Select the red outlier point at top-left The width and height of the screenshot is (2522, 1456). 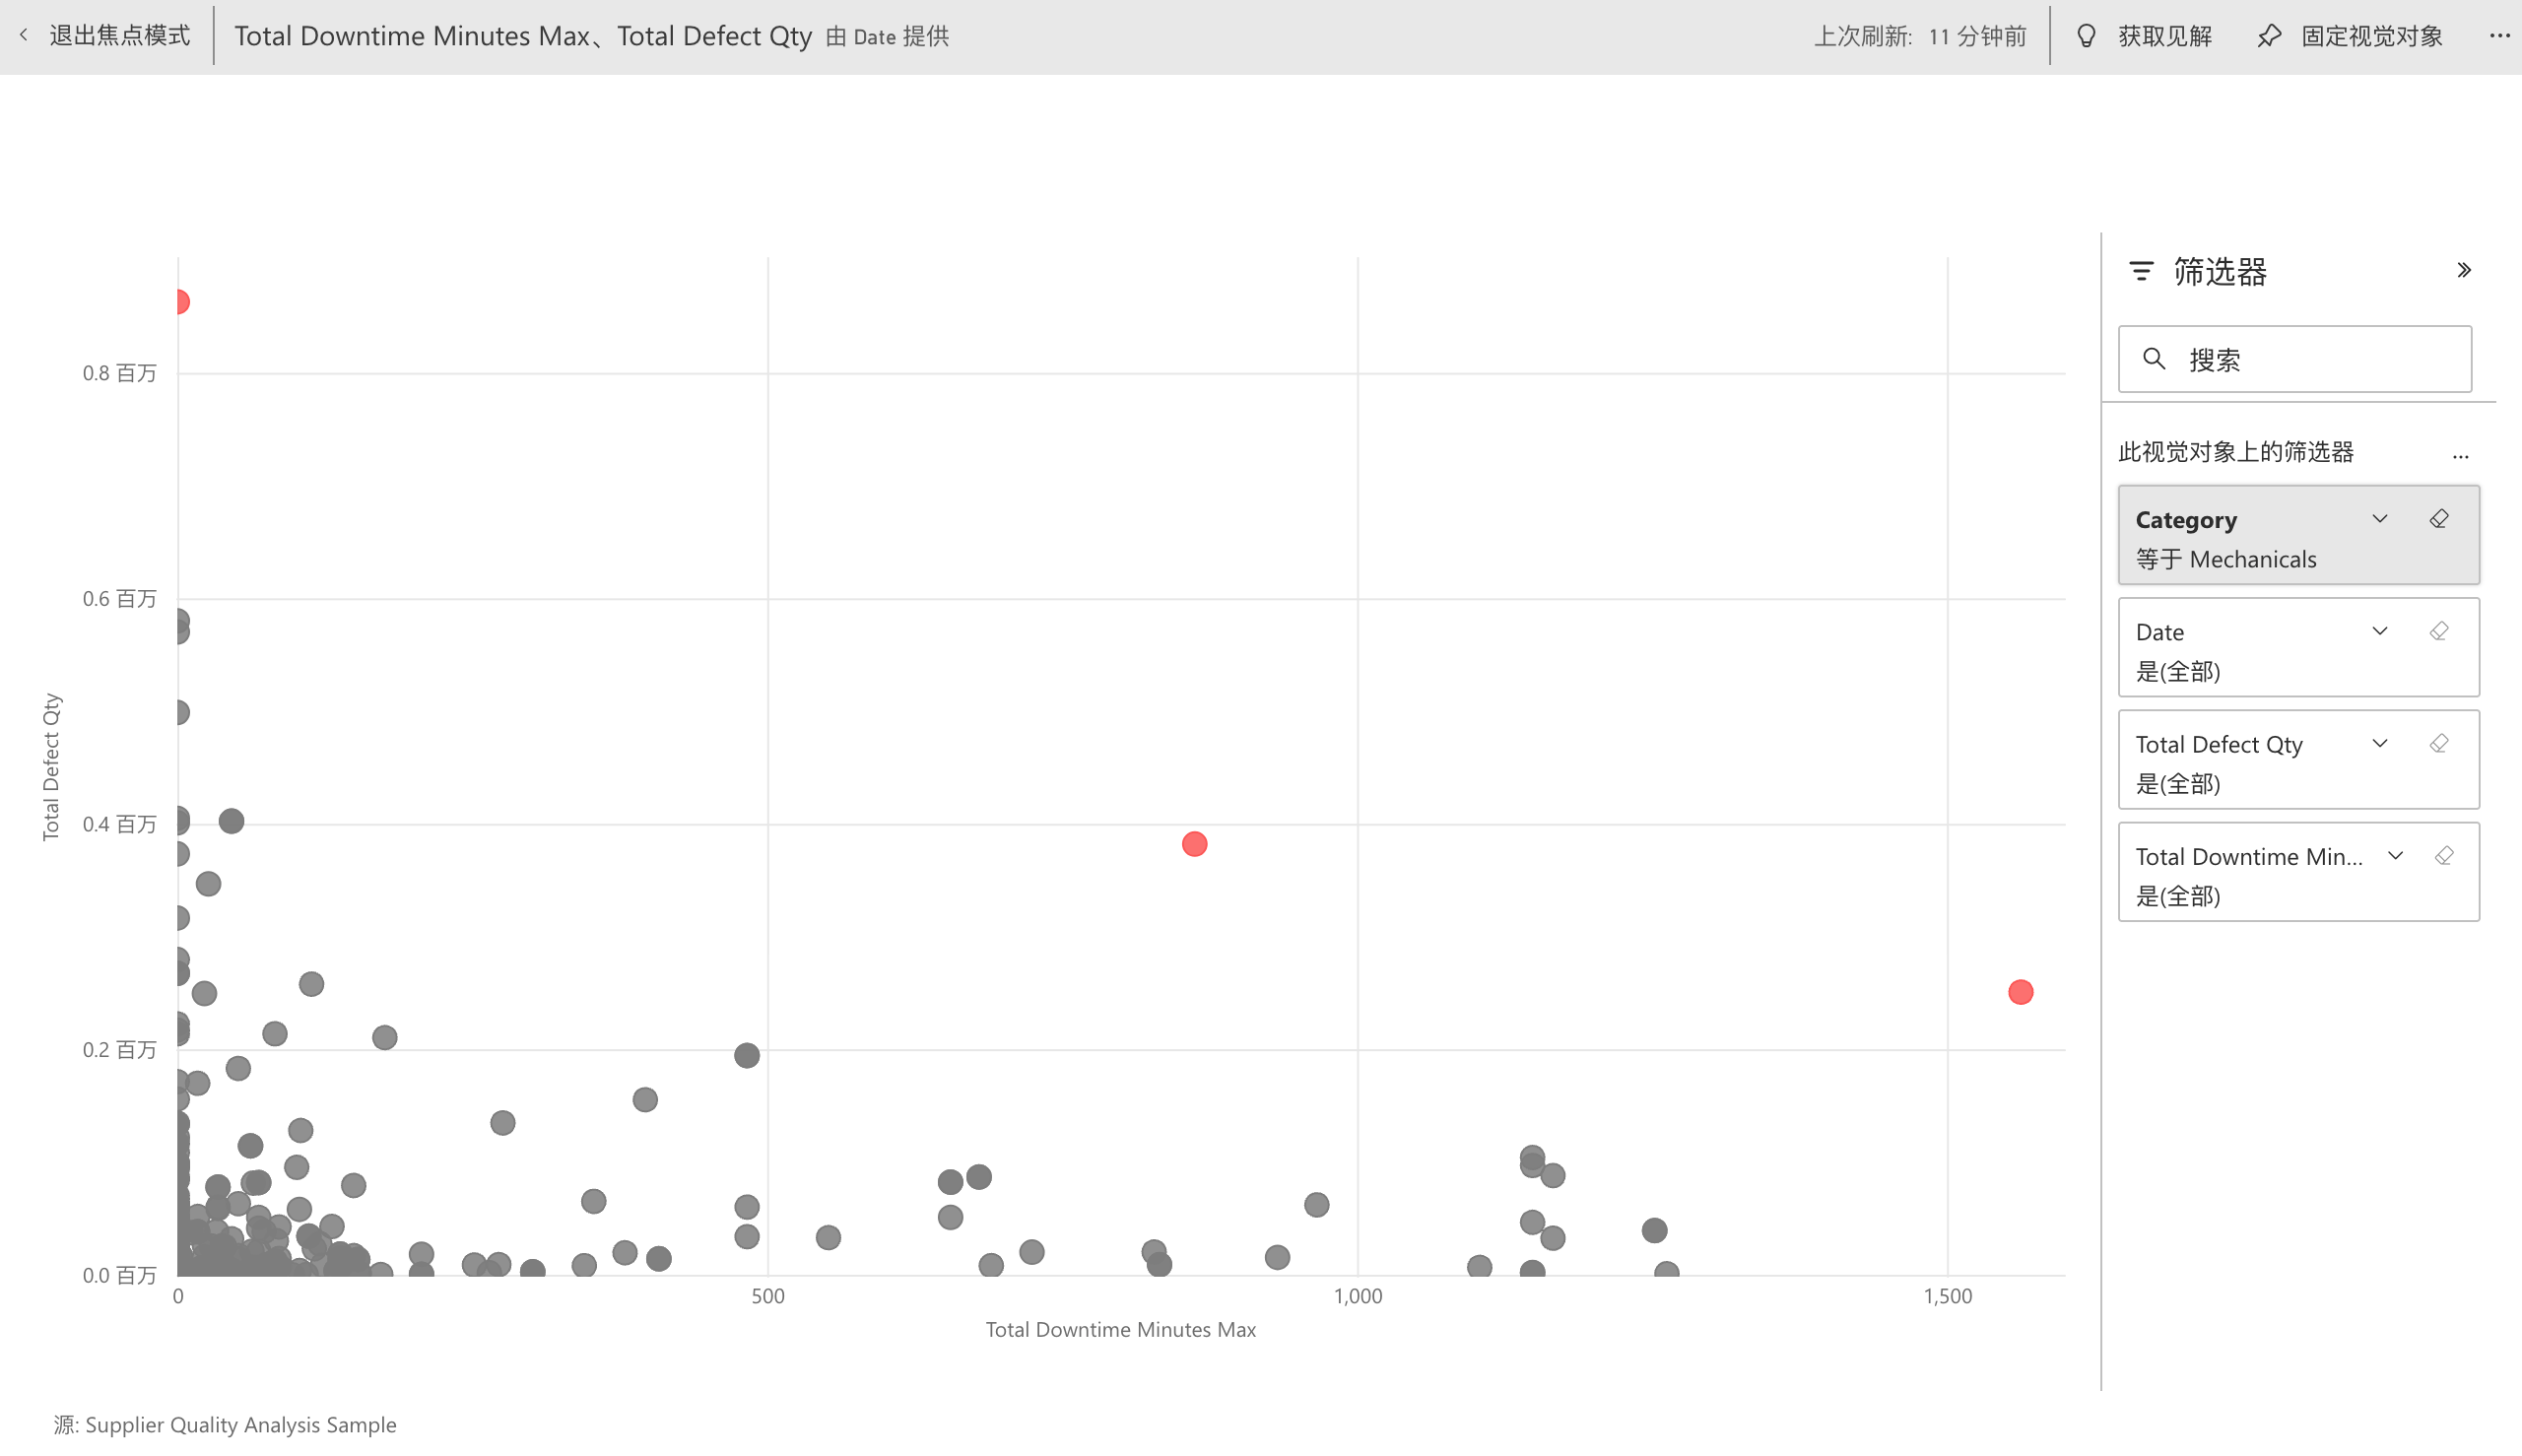(181, 302)
